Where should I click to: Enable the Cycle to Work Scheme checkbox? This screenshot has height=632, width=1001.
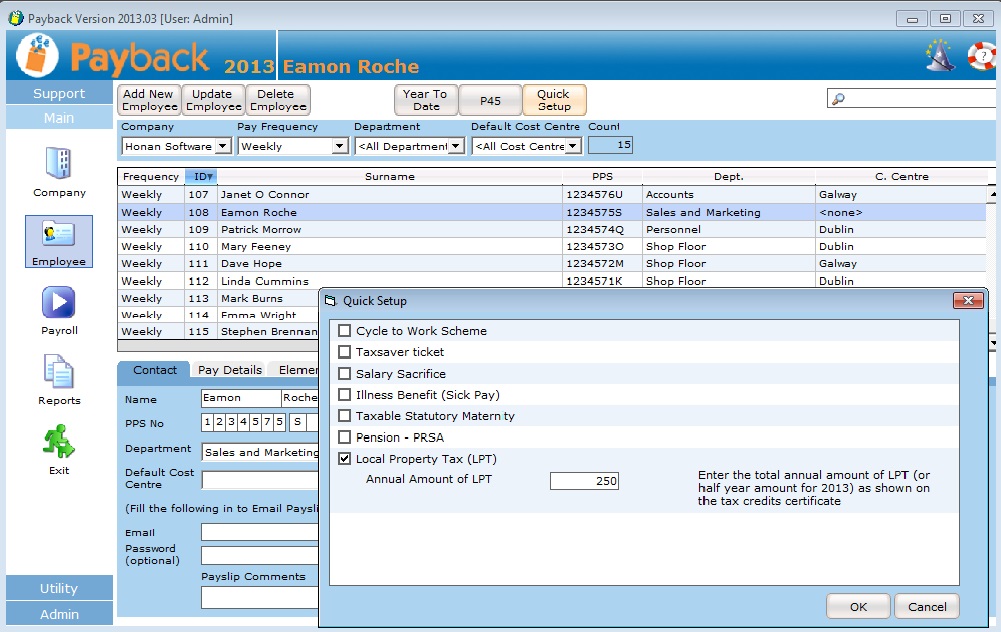pos(345,331)
